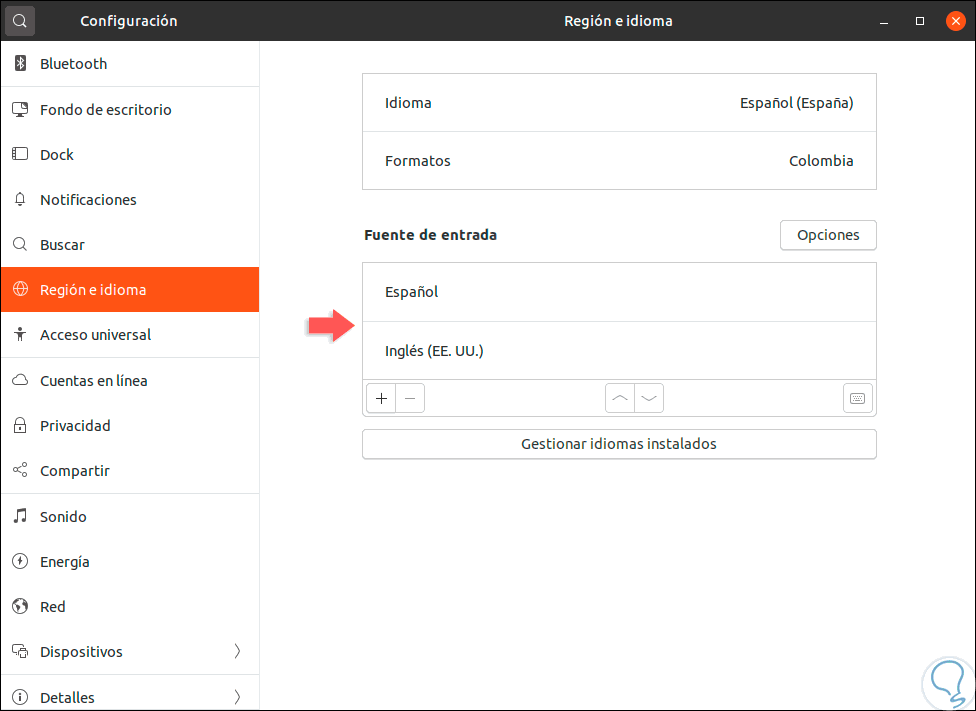Image resolution: width=976 pixels, height=711 pixels.
Task: Expand the Dispositivos submenu chevron
Action: (237, 652)
